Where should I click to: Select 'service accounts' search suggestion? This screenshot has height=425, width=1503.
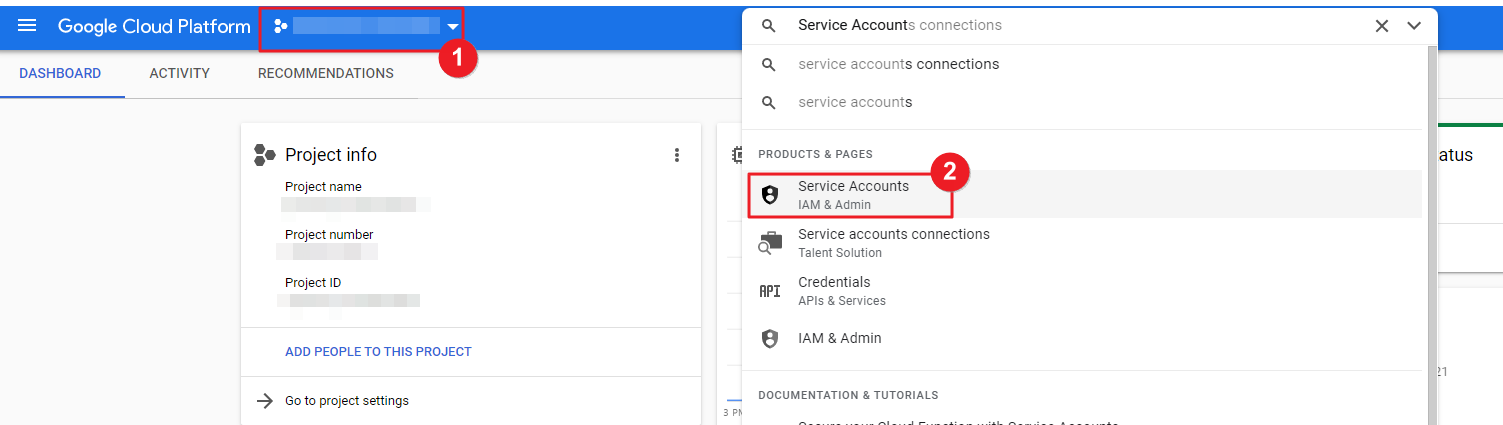[855, 102]
